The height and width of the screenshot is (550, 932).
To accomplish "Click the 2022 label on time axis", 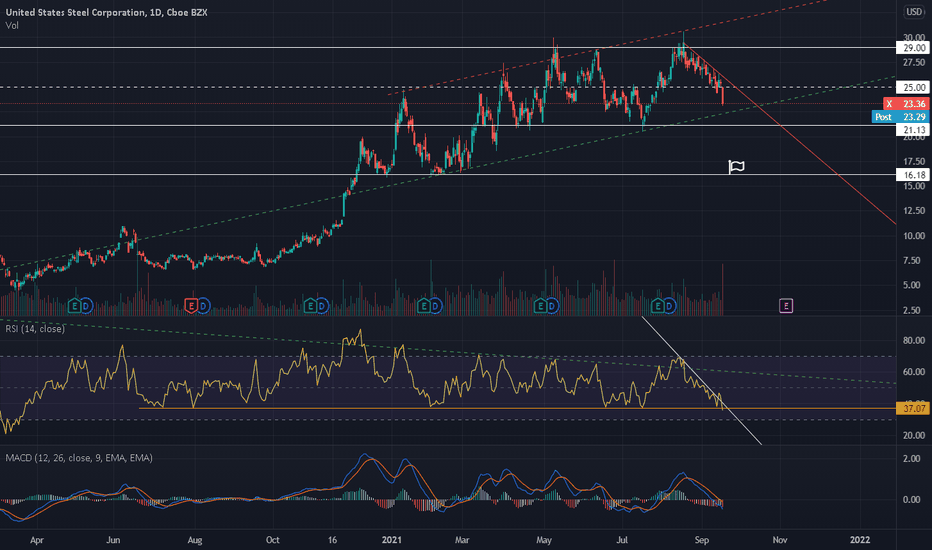I will click(x=860, y=540).
